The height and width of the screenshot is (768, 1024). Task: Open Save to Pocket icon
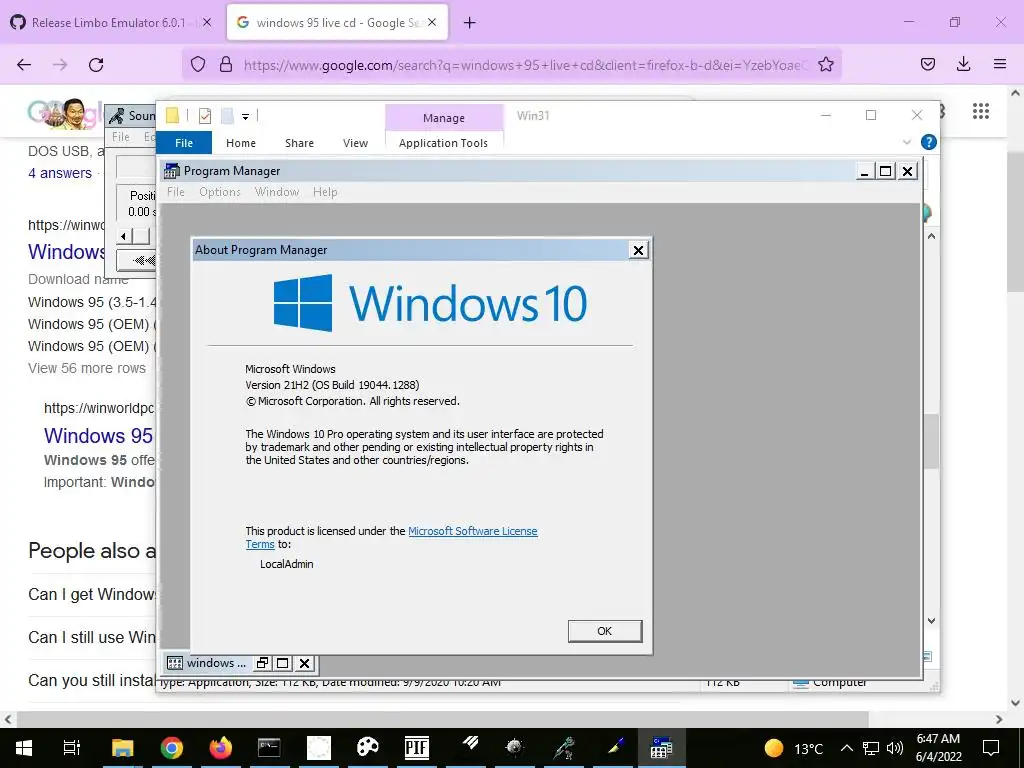tap(927, 64)
